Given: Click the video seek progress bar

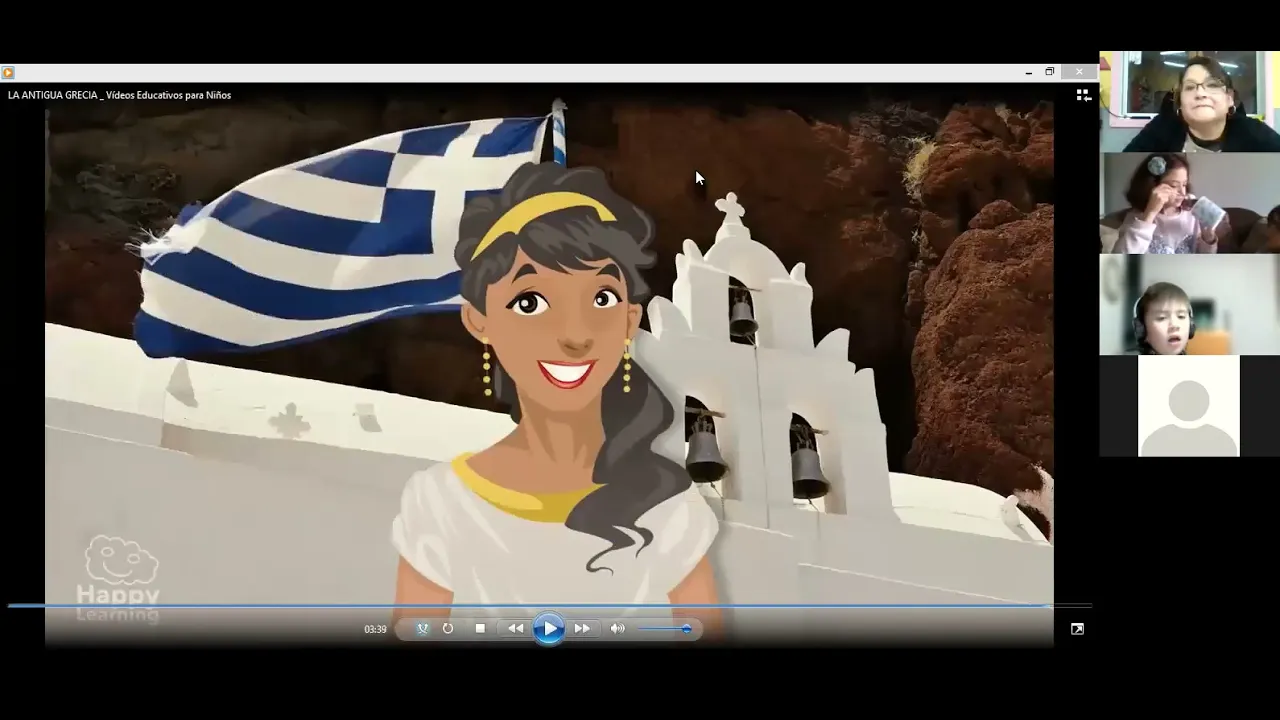Looking at the screenshot, I should pyautogui.click(x=548, y=605).
